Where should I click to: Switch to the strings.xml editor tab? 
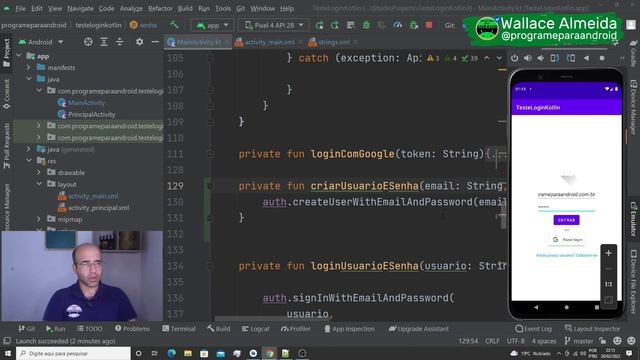tap(333, 42)
